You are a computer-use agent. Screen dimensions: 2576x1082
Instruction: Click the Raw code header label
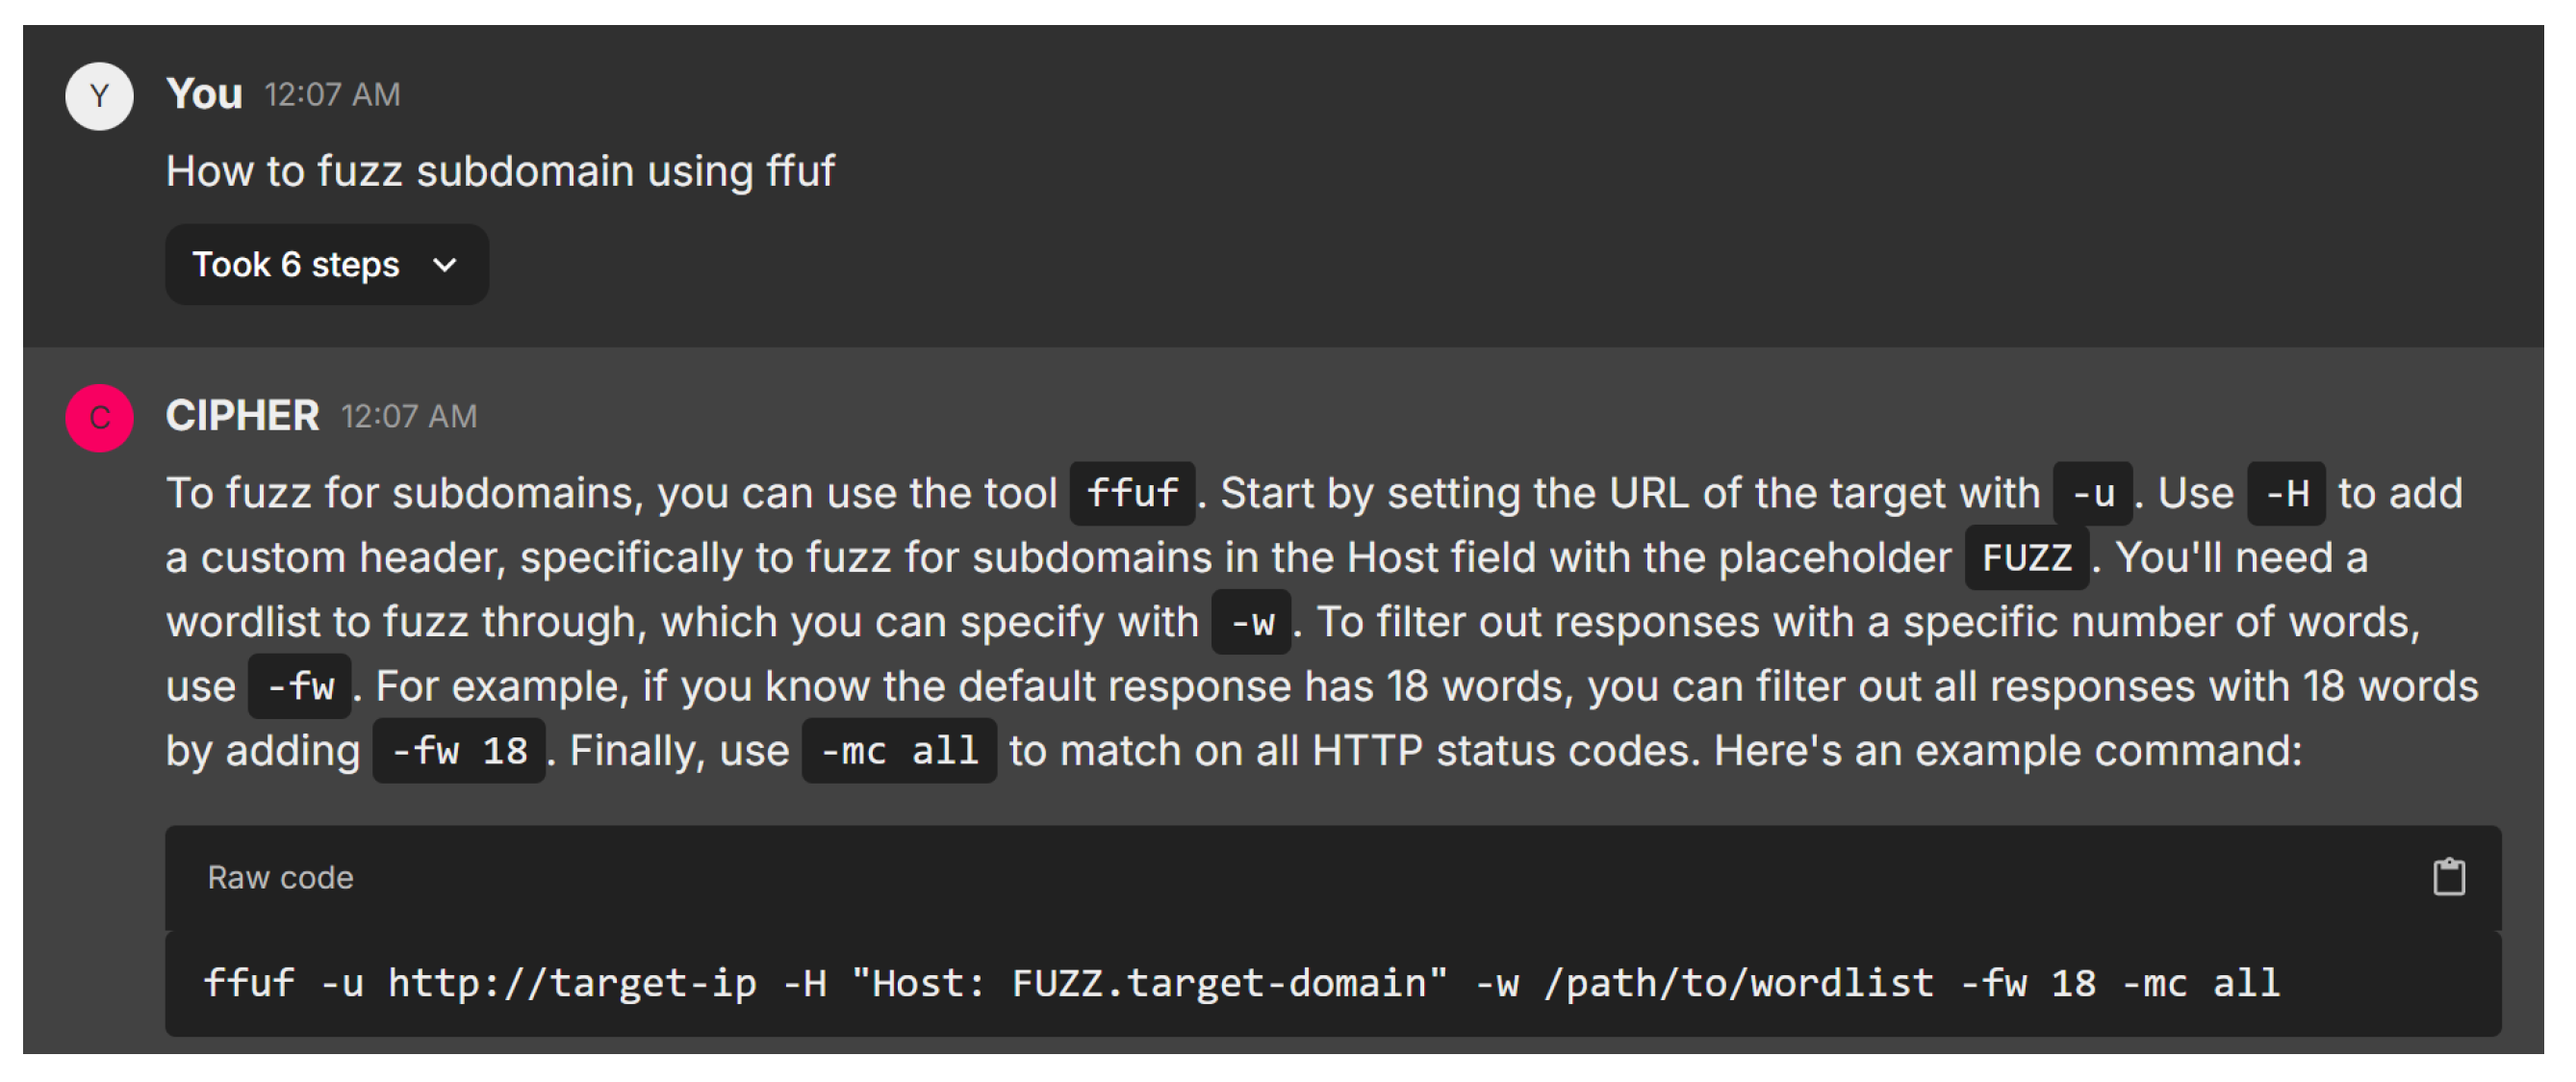(x=280, y=878)
